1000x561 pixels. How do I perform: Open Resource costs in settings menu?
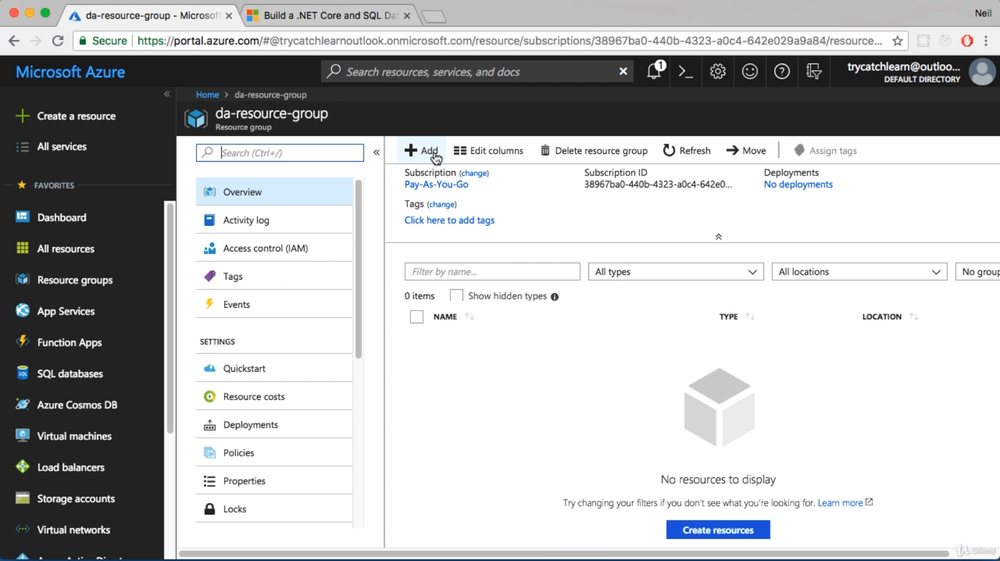[x=254, y=397]
